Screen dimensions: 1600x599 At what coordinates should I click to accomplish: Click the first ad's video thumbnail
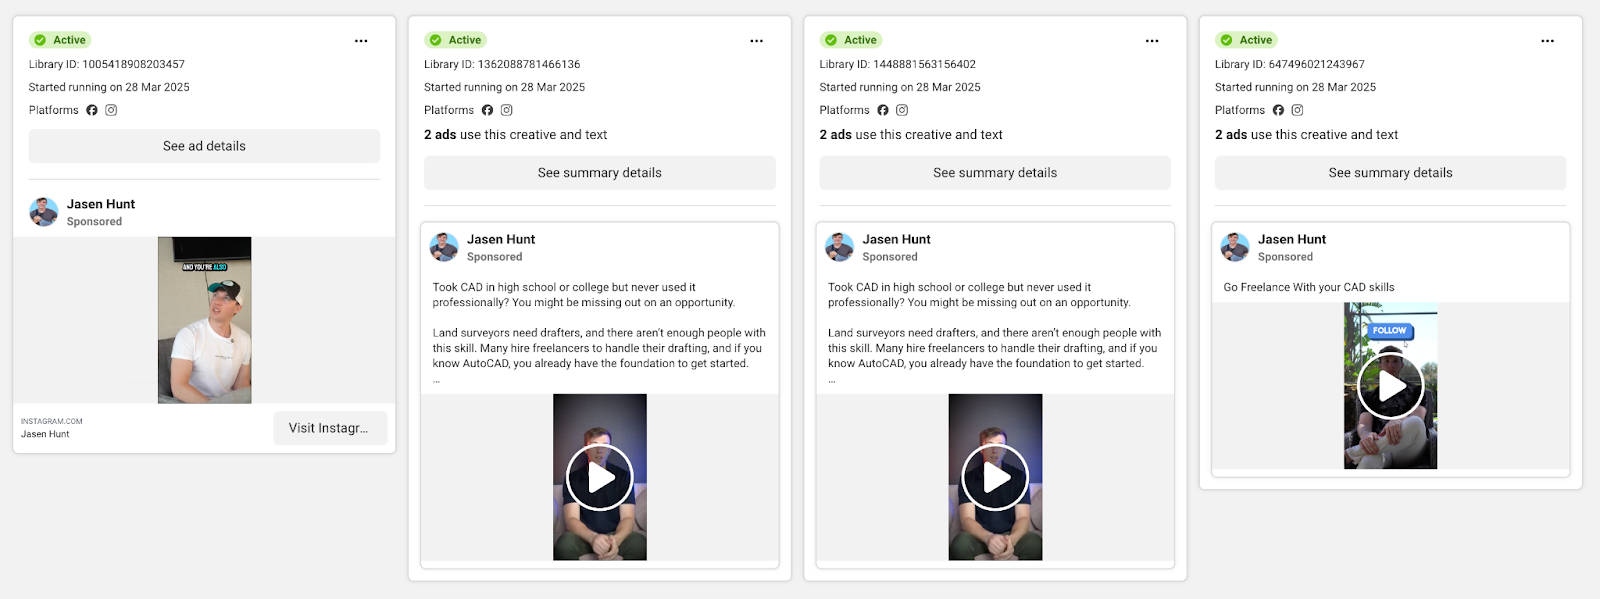tap(205, 320)
